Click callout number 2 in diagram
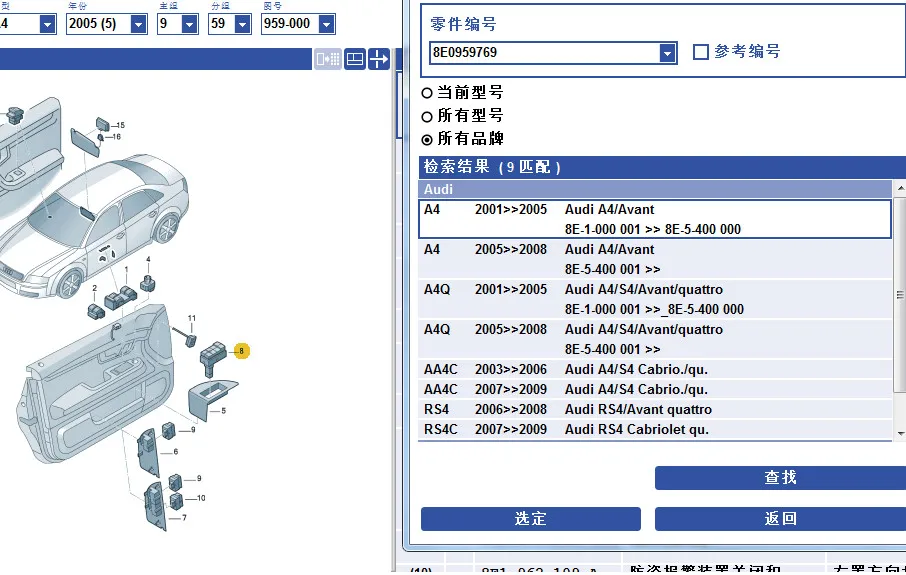906x575 pixels. (95, 287)
